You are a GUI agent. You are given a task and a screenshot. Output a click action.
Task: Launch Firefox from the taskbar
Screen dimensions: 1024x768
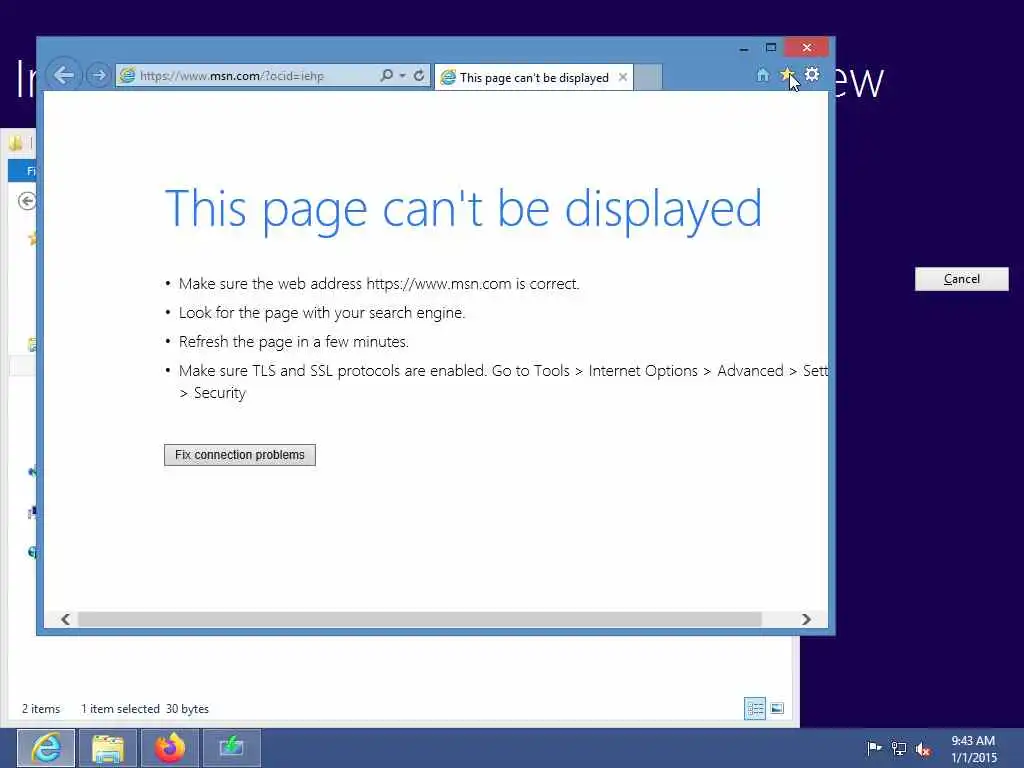pyautogui.click(x=170, y=748)
